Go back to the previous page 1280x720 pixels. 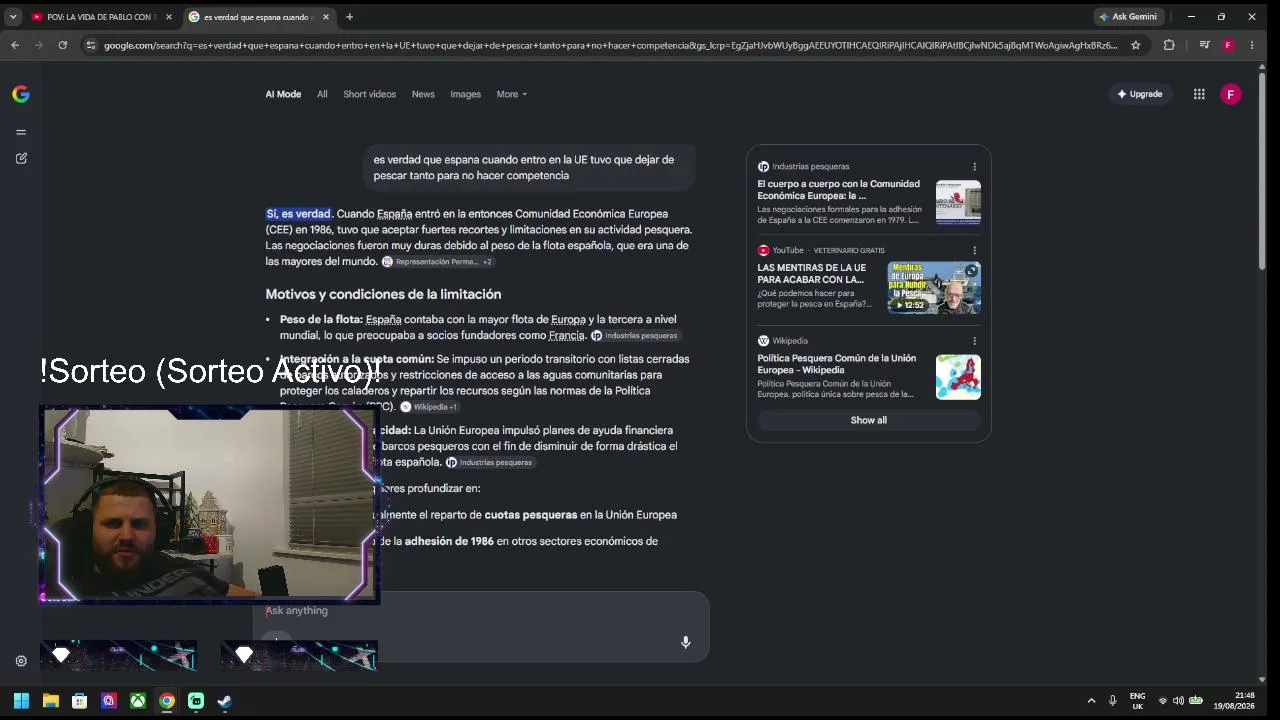tap(15, 45)
